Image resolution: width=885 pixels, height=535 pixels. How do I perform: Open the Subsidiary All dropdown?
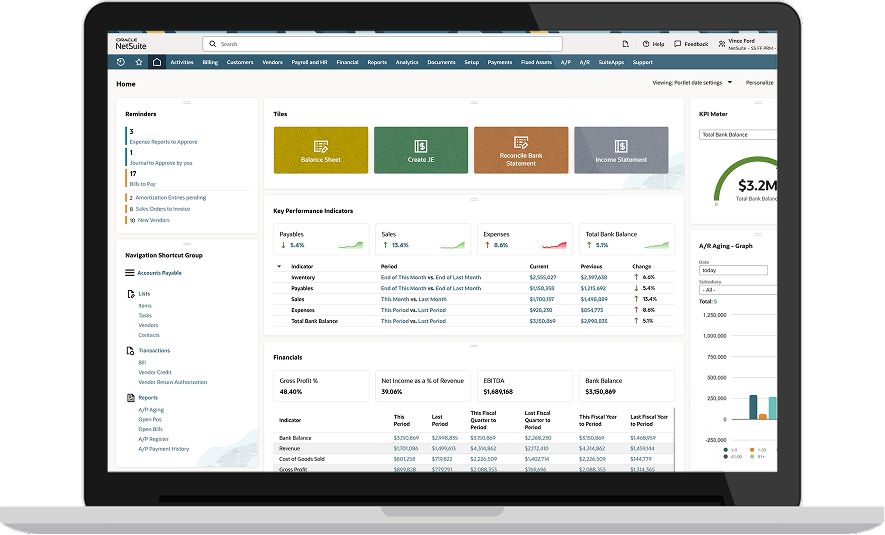coord(733,290)
